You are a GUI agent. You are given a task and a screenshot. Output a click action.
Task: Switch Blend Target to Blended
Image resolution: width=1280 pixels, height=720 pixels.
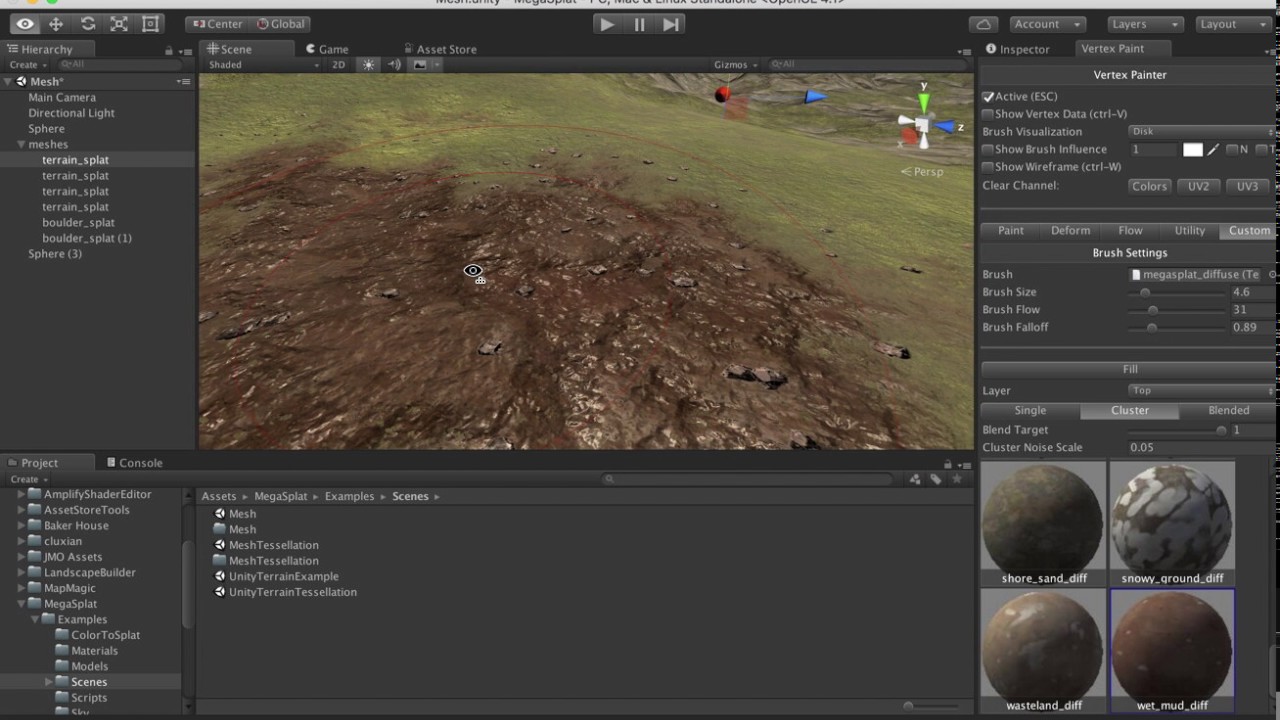[1228, 410]
